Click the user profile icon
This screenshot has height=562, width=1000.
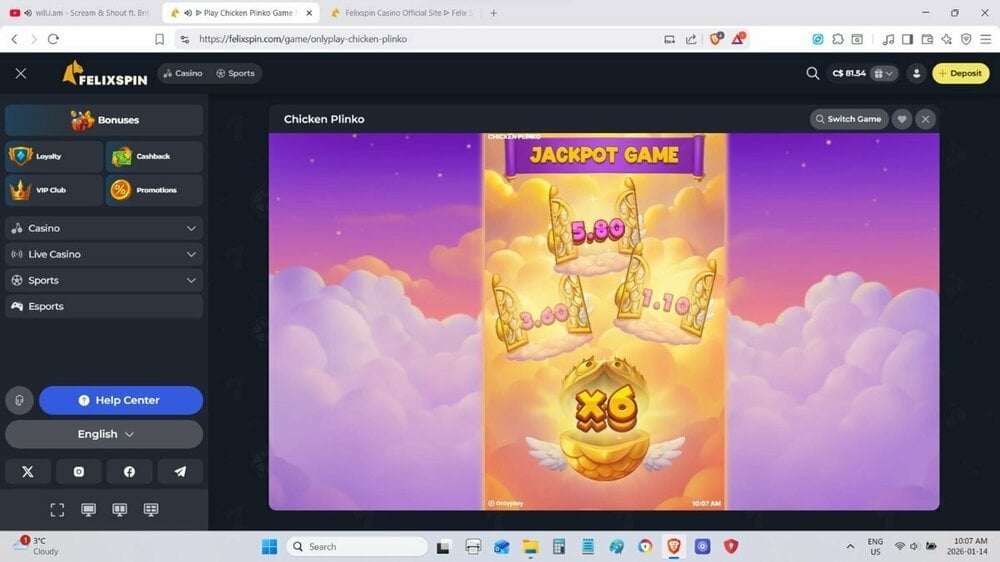[916, 73]
